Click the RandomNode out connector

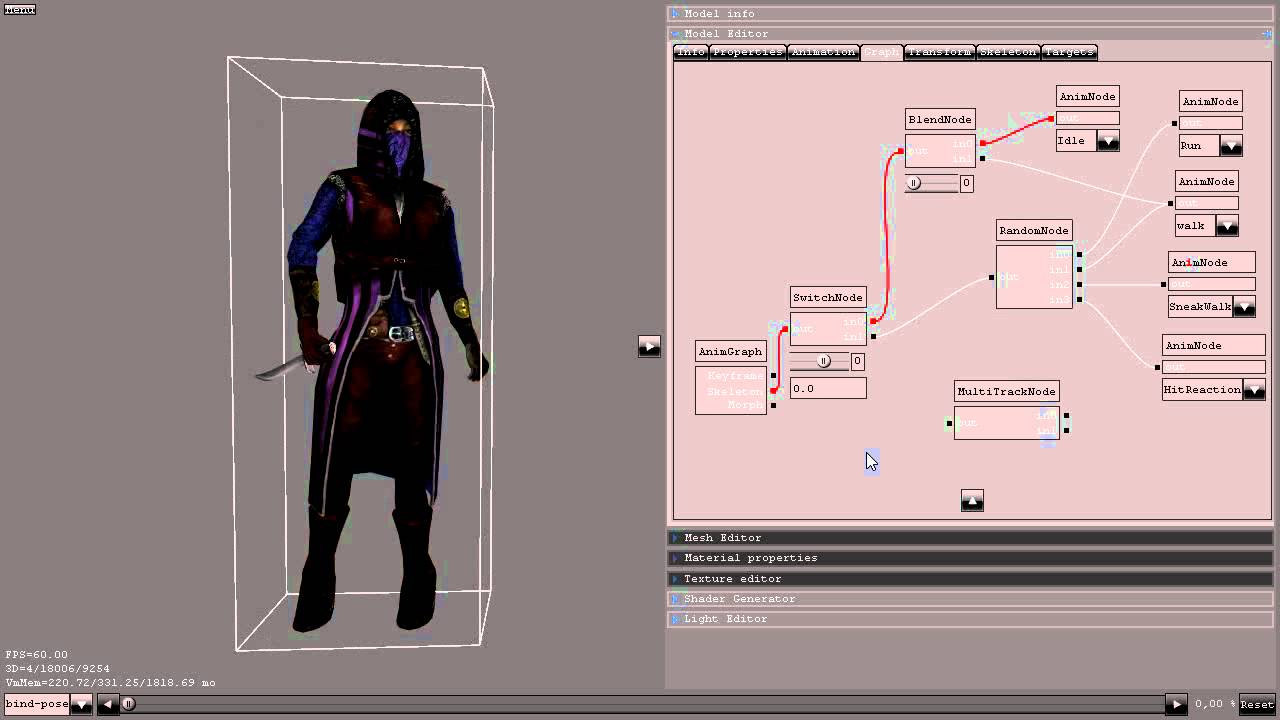point(991,277)
